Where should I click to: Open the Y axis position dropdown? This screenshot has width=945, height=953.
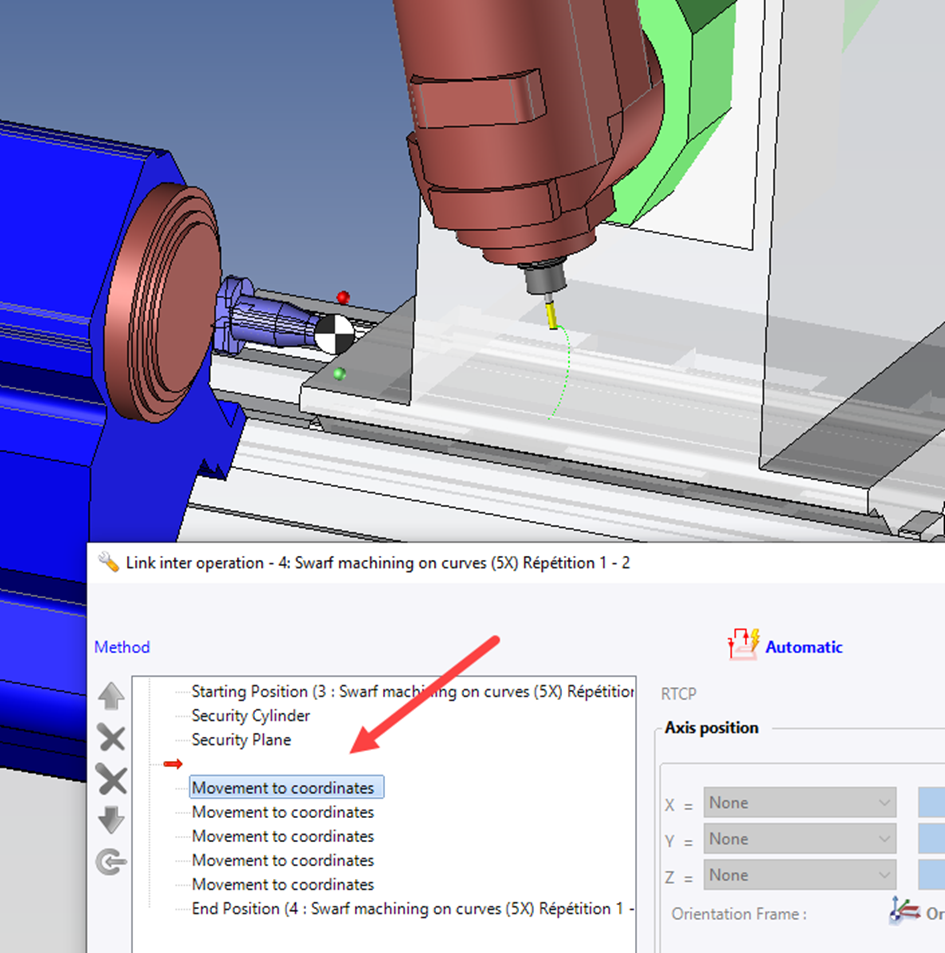click(799, 839)
